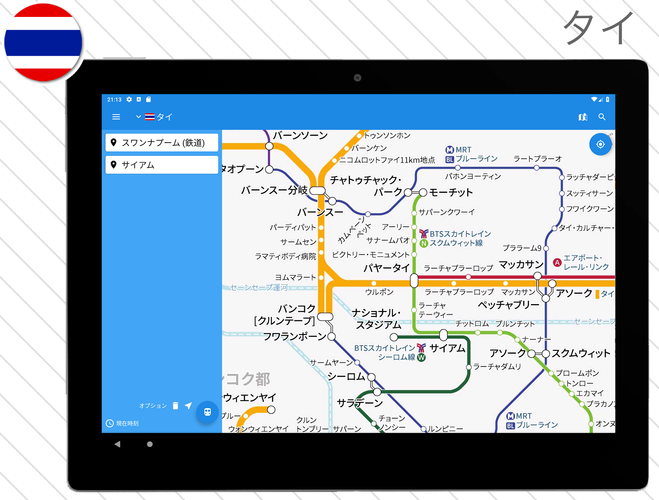This screenshot has height=500, width=659.
Task: Clear the route with the trash icon
Action: [176, 405]
